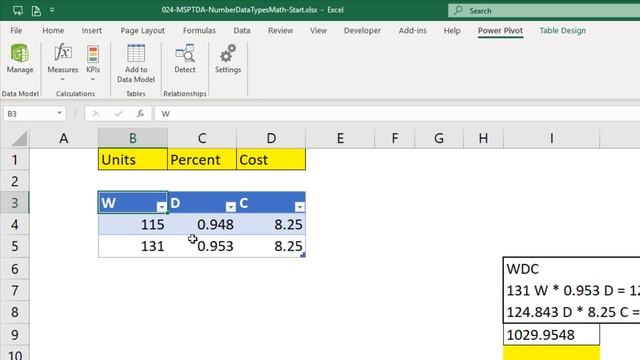640x360 pixels.
Task: Open Customize Quick Access Toolbar arrow
Action: 52,10
